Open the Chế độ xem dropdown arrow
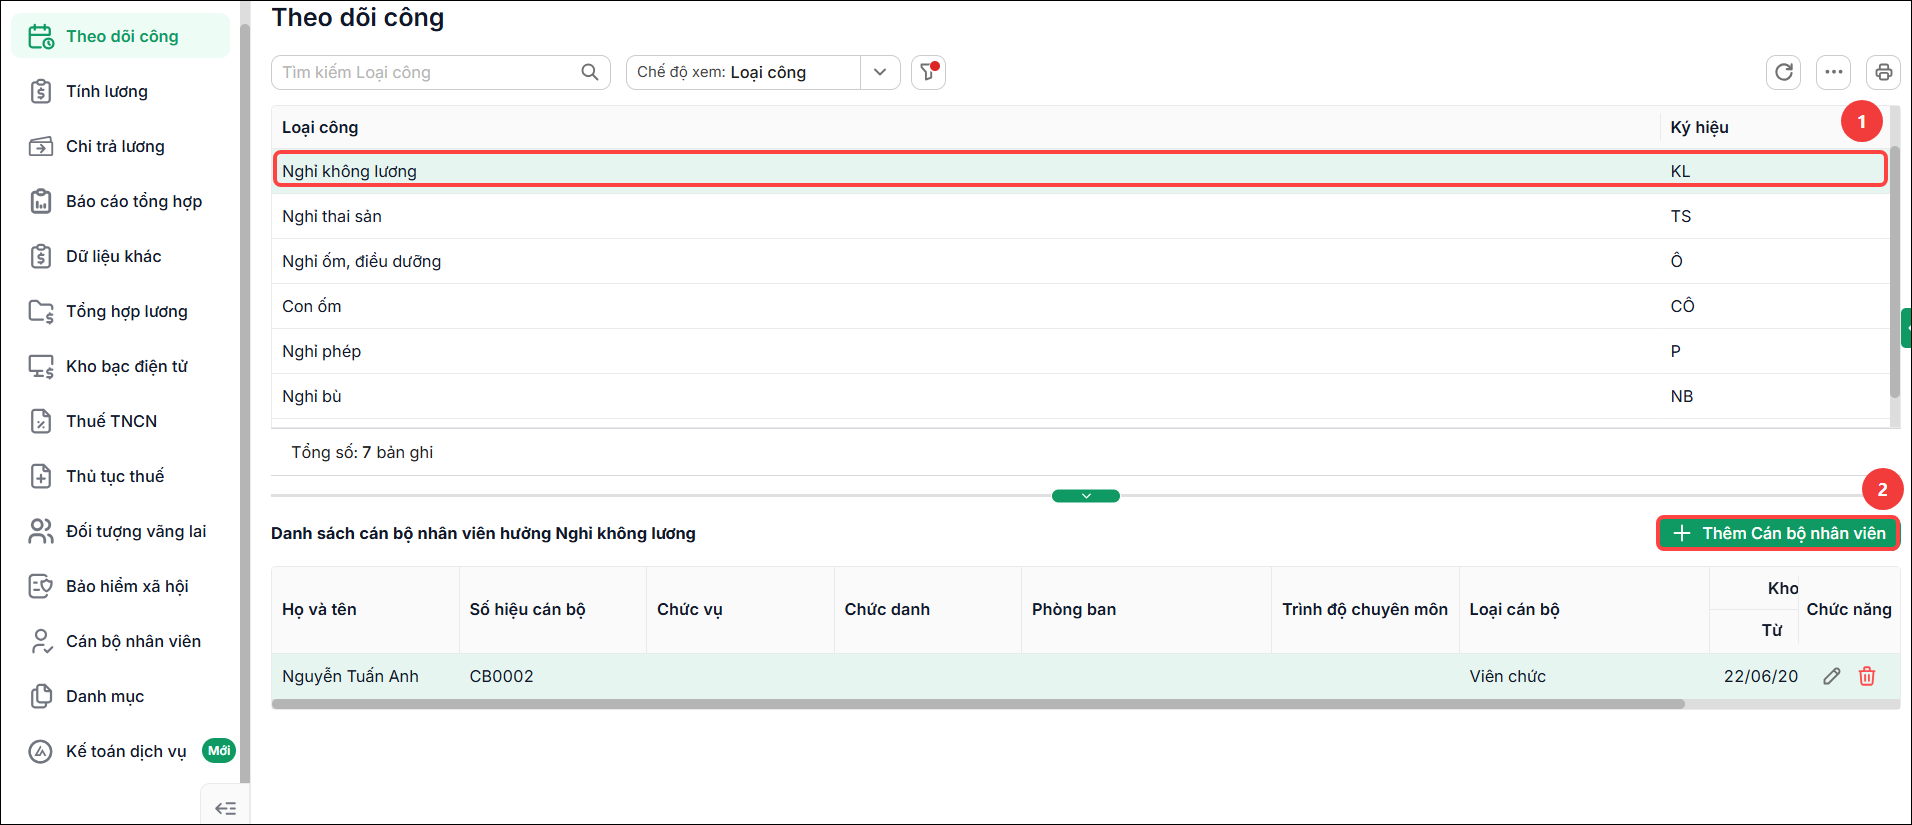Image resolution: width=1912 pixels, height=825 pixels. 880,72
